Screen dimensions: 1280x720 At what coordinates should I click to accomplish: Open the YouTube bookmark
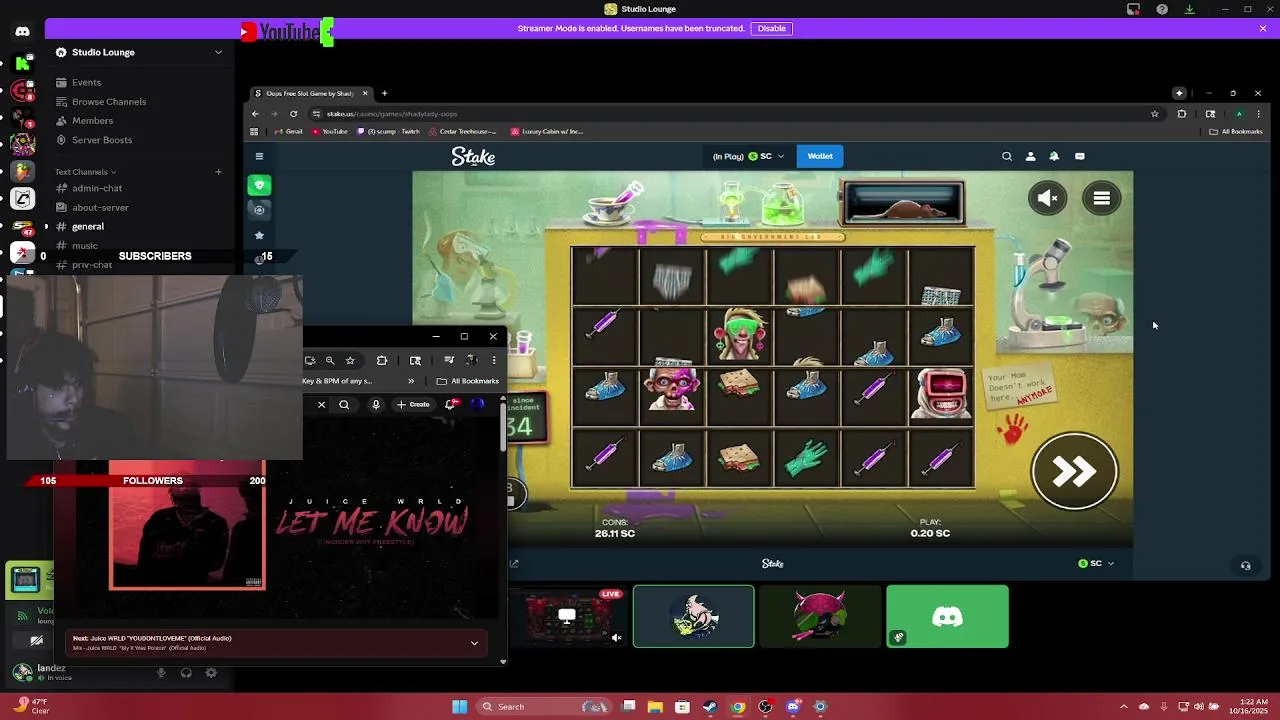point(328,131)
